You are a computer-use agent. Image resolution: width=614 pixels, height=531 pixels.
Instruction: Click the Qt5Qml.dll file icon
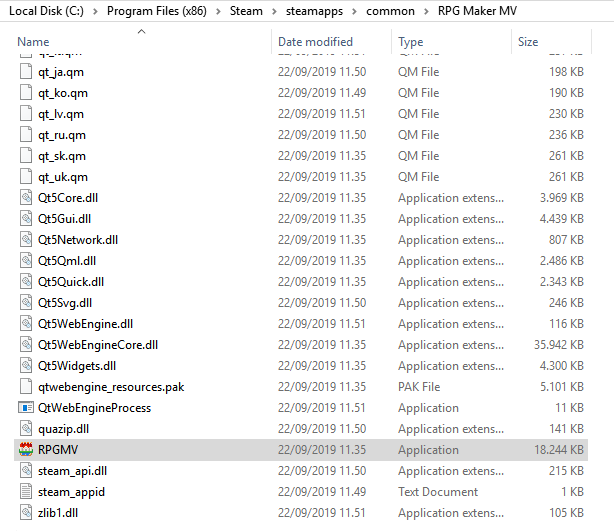coord(26,260)
